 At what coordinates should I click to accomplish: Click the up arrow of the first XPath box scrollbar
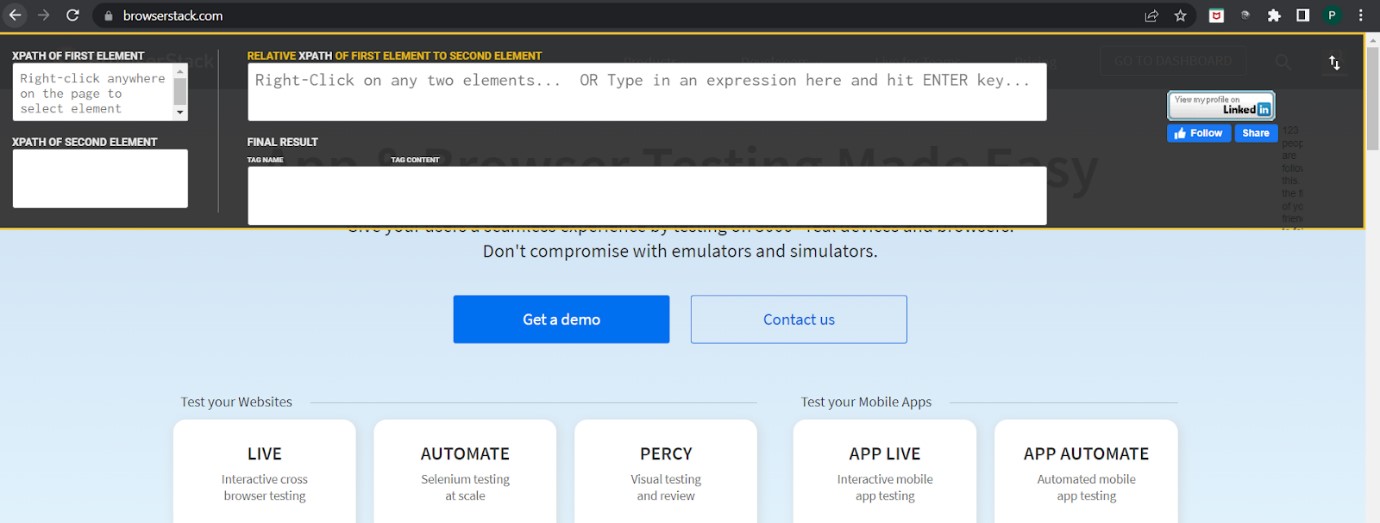tap(180, 71)
